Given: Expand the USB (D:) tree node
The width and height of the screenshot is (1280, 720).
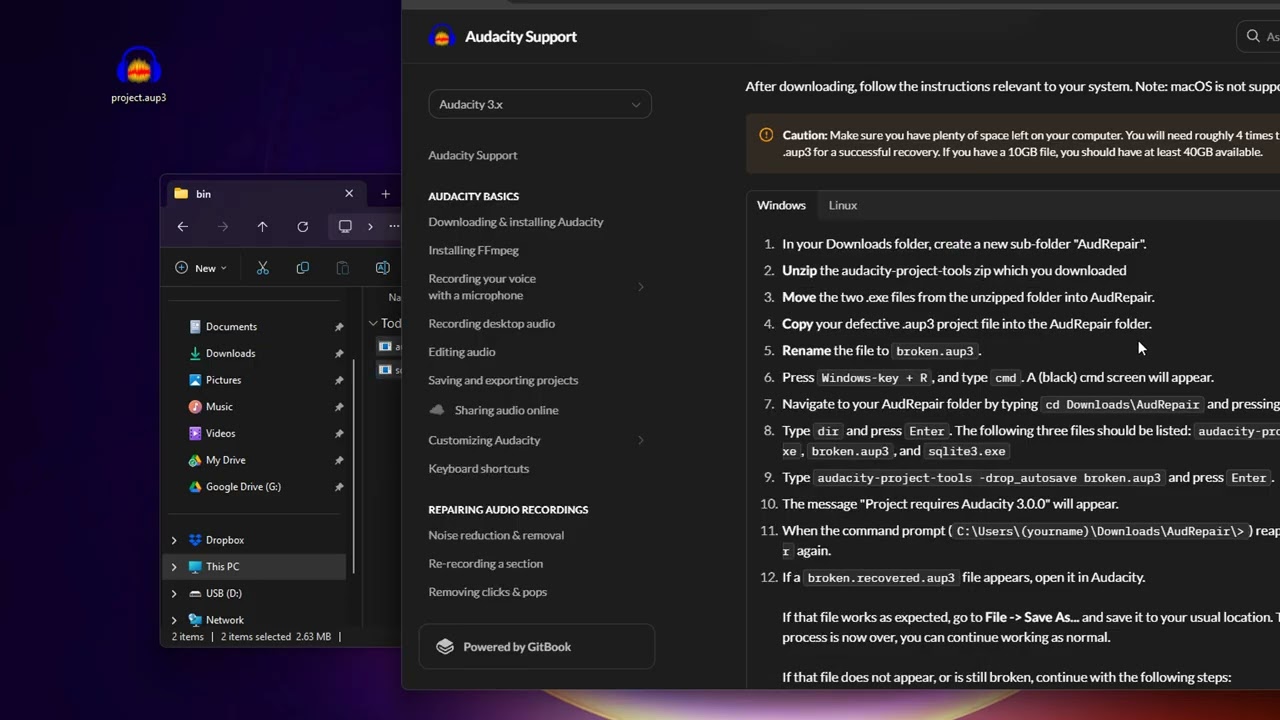Looking at the screenshot, I should [174, 593].
